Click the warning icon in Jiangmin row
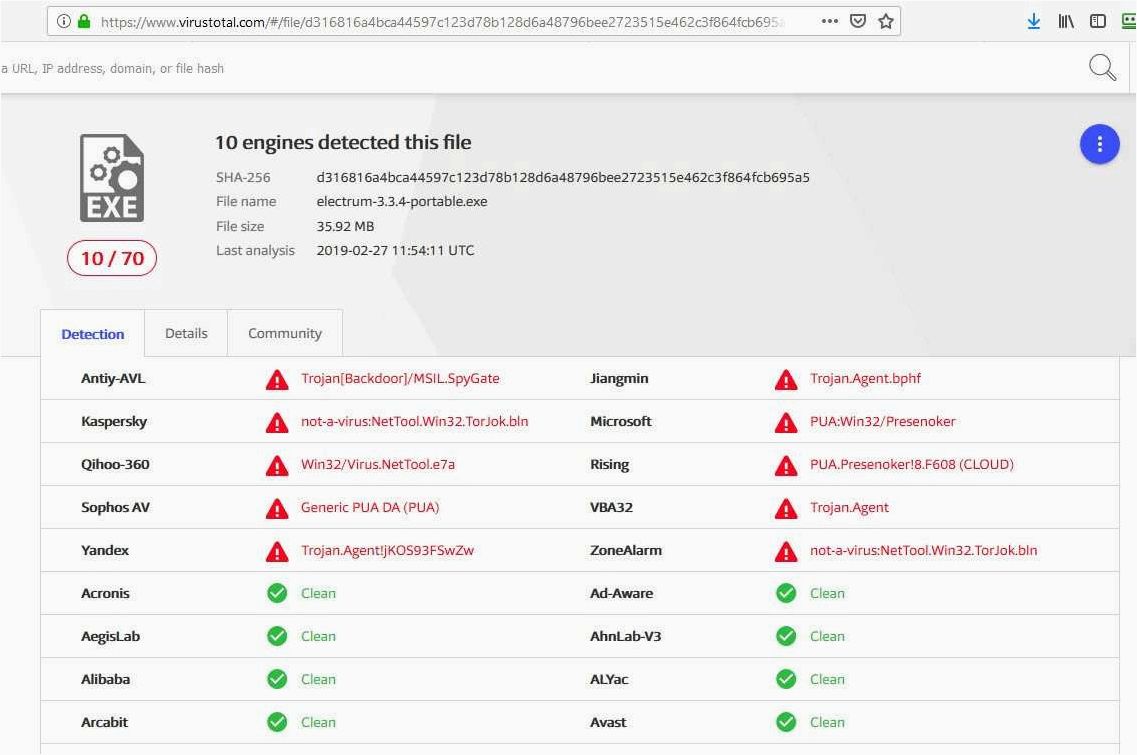This screenshot has width=1137, height=755. click(x=786, y=379)
